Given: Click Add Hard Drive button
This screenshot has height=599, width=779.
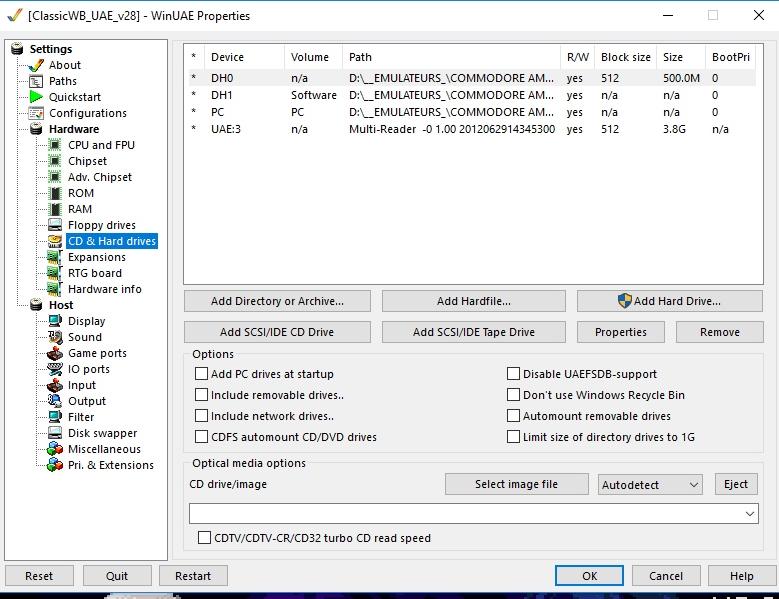Looking at the screenshot, I should tap(670, 301).
